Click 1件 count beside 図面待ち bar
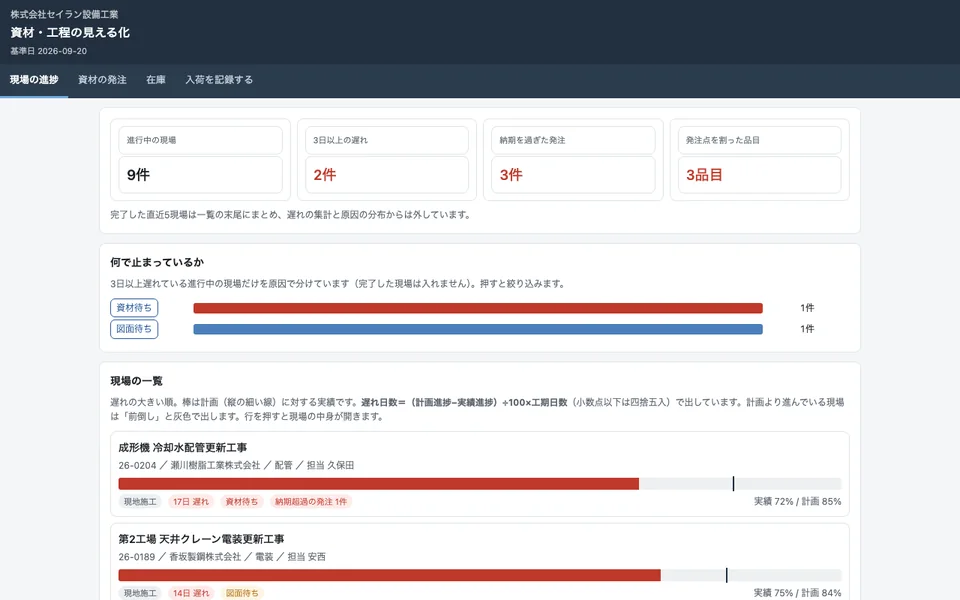Viewport: 960px width, 600px height. pos(807,329)
